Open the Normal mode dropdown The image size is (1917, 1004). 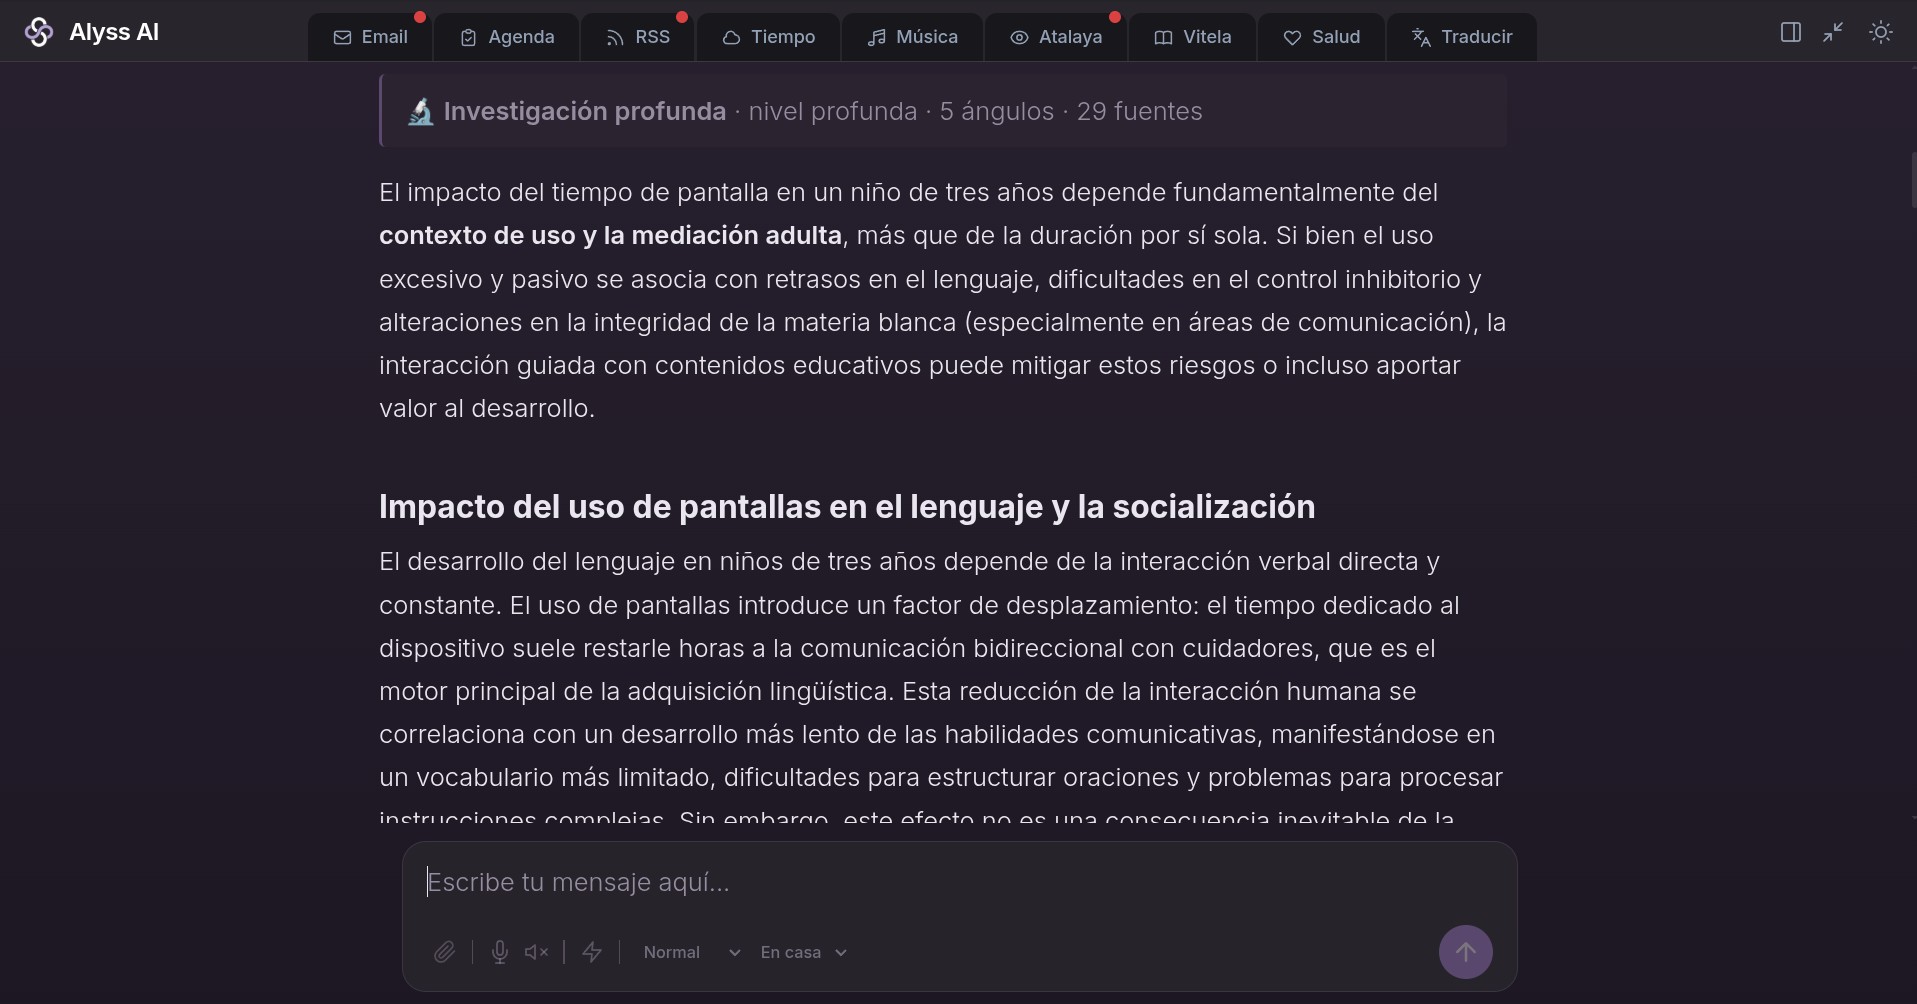point(692,952)
